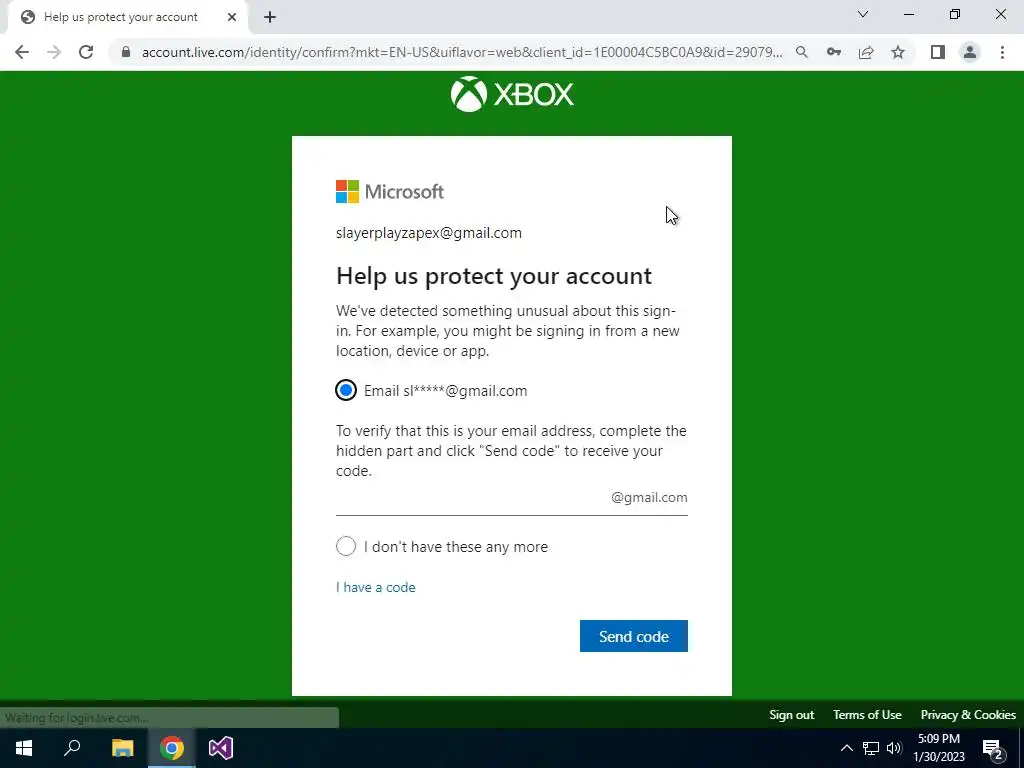Viewport: 1024px width, 768px height.
Task: Open the volume control tray icon
Action: 894,748
